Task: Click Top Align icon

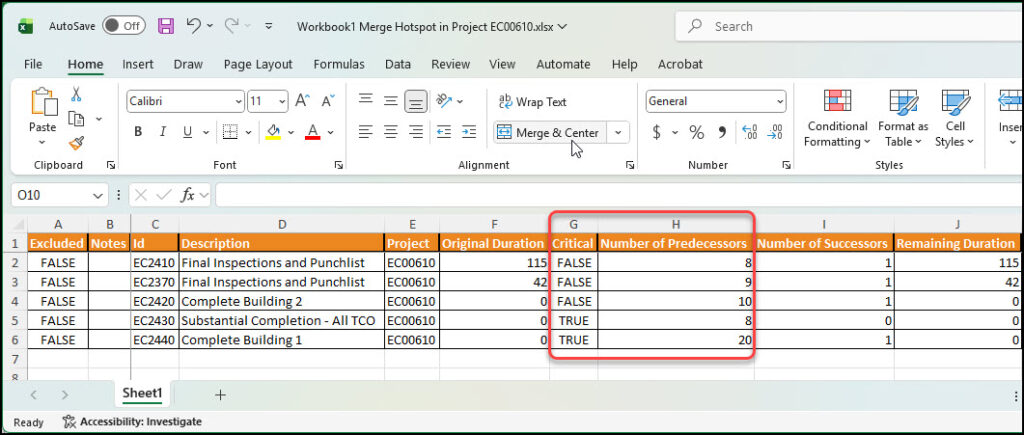Action: click(x=366, y=100)
